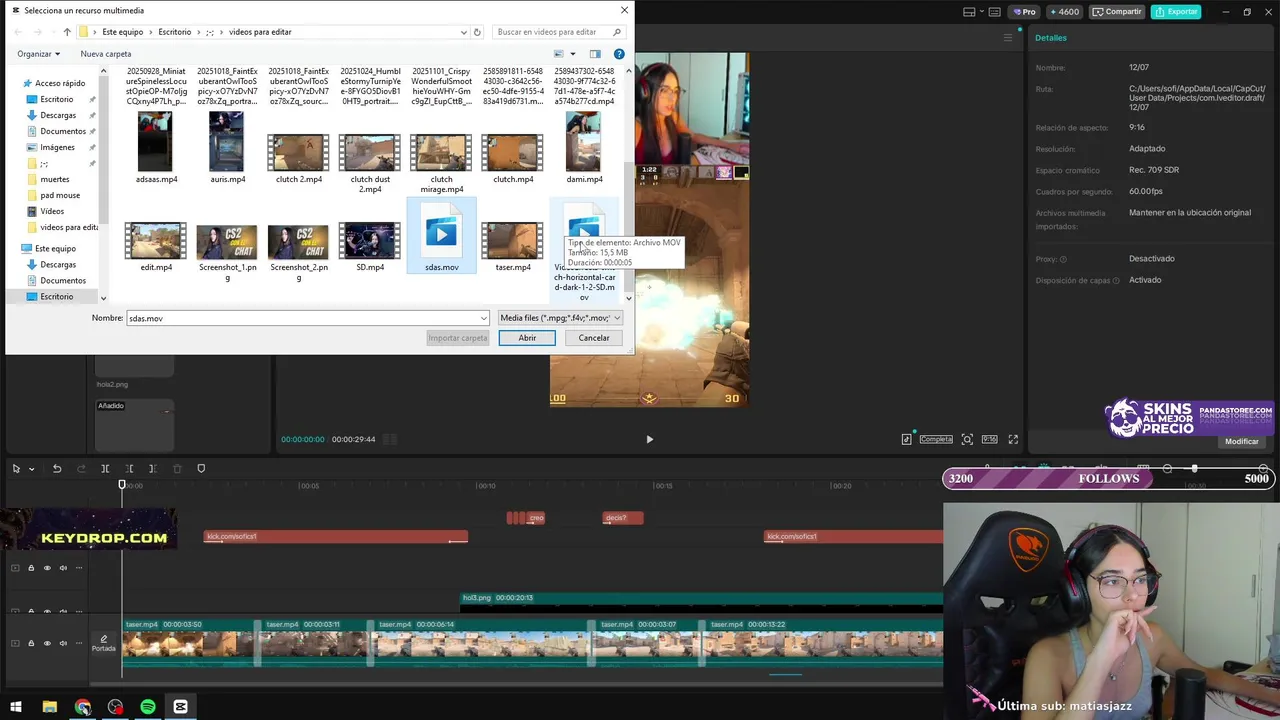Expand the address bar history dropdown
1280x720 pixels.
click(x=464, y=32)
